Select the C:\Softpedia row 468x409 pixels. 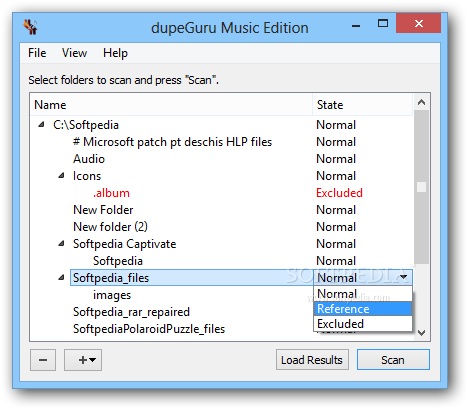(x=86, y=125)
